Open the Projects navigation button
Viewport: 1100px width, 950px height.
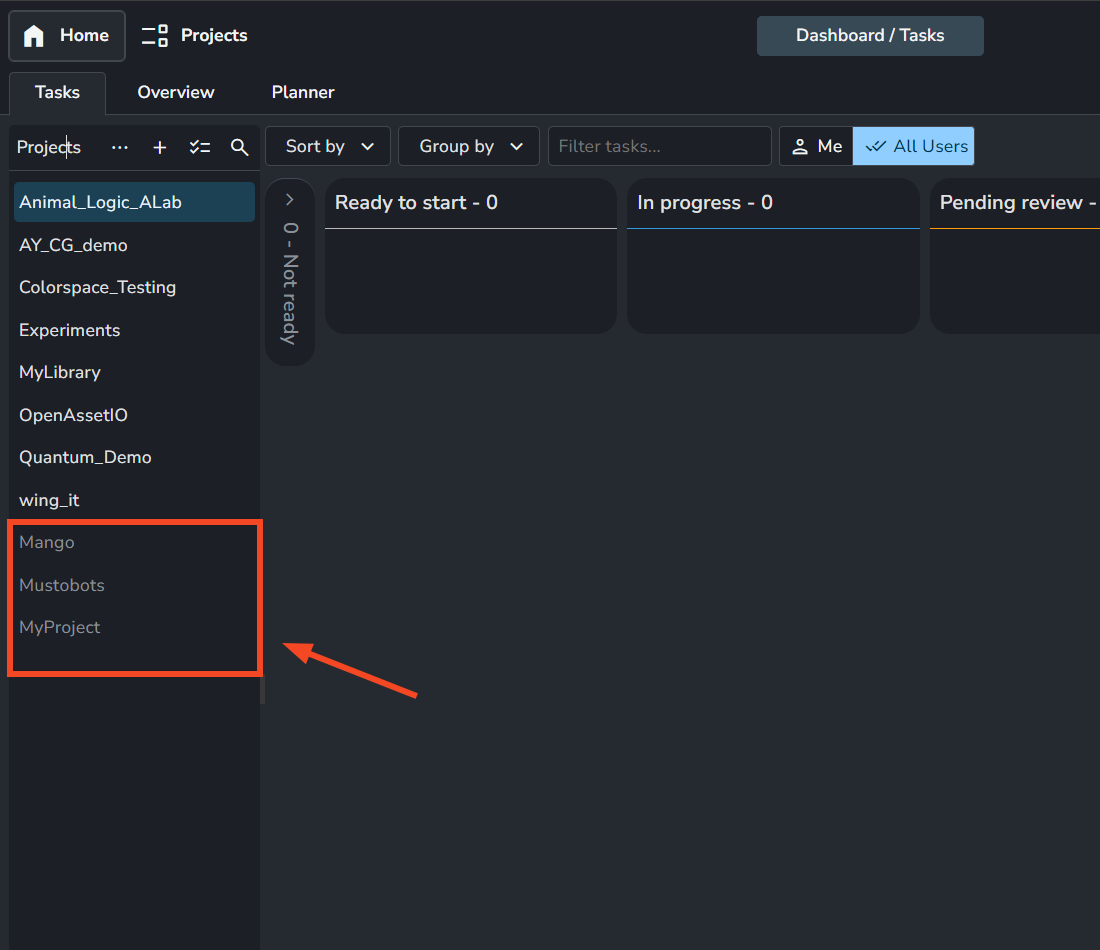pyautogui.click(x=194, y=36)
